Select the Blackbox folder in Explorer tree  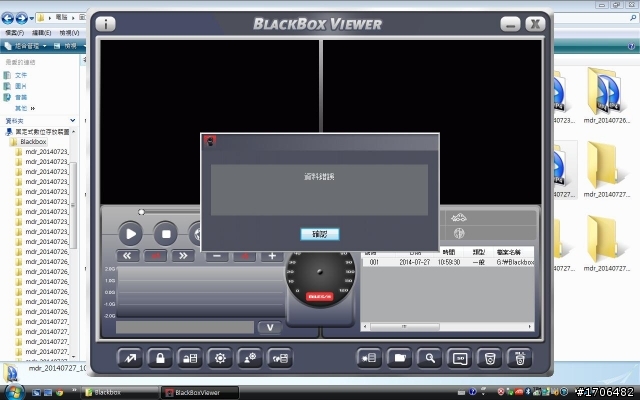33,142
